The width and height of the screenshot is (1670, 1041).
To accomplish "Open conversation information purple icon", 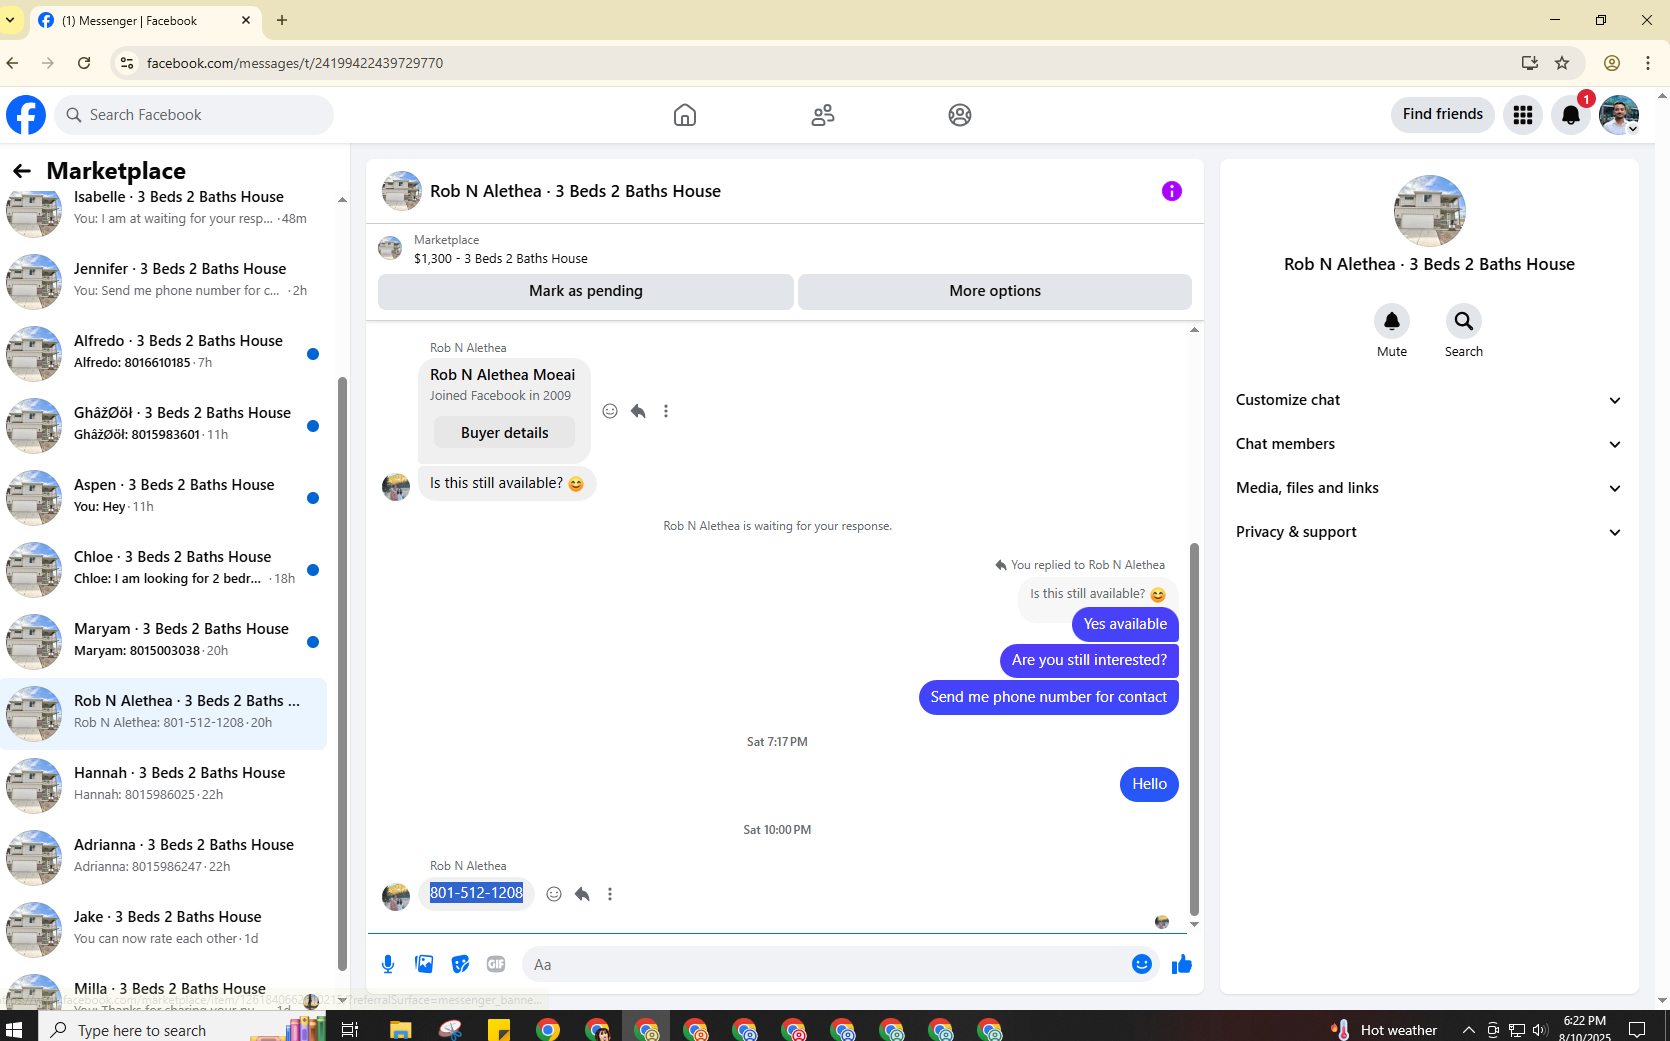I will (1172, 191).
